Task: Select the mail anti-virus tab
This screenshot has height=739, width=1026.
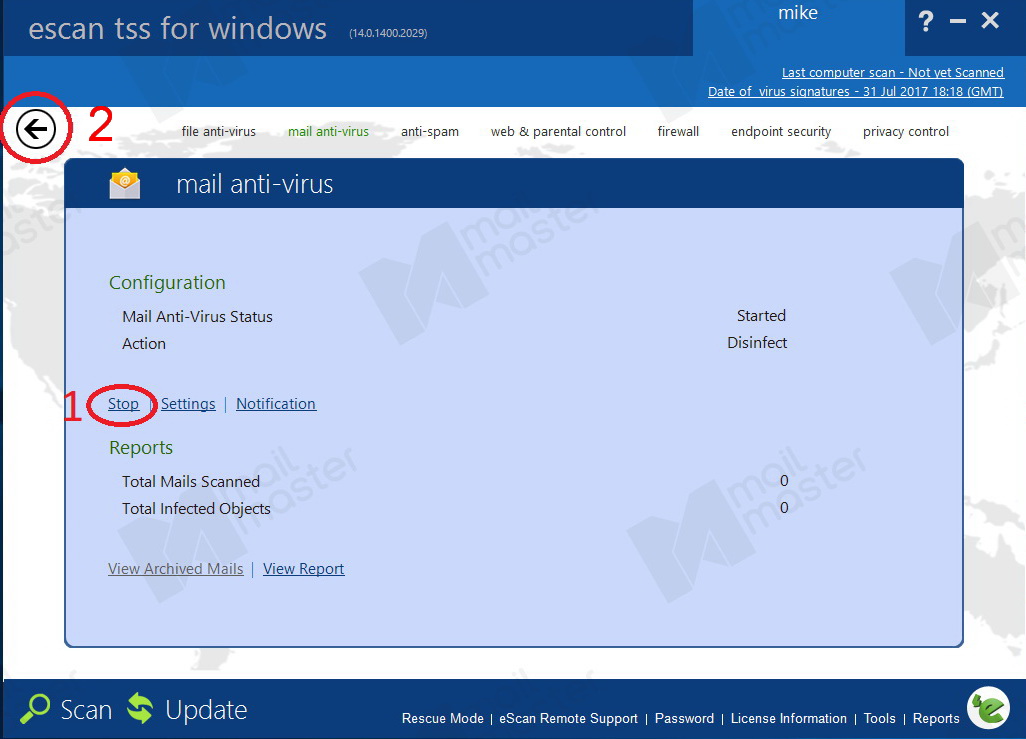Action: [x=328, y=132]
